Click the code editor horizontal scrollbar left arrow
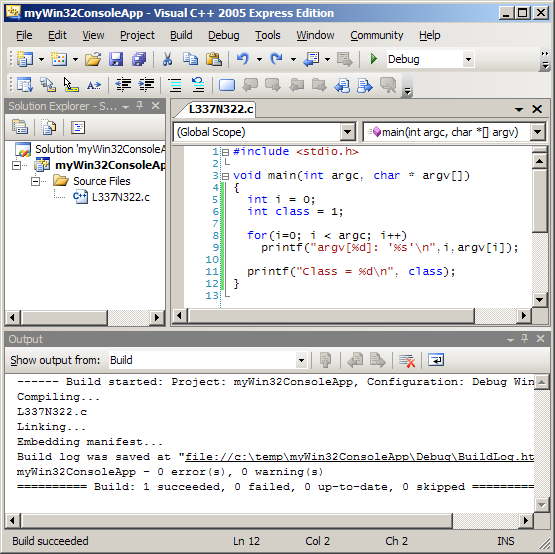Screen dimensions: 555x554 pyautogui.click(x=179, y=315)
